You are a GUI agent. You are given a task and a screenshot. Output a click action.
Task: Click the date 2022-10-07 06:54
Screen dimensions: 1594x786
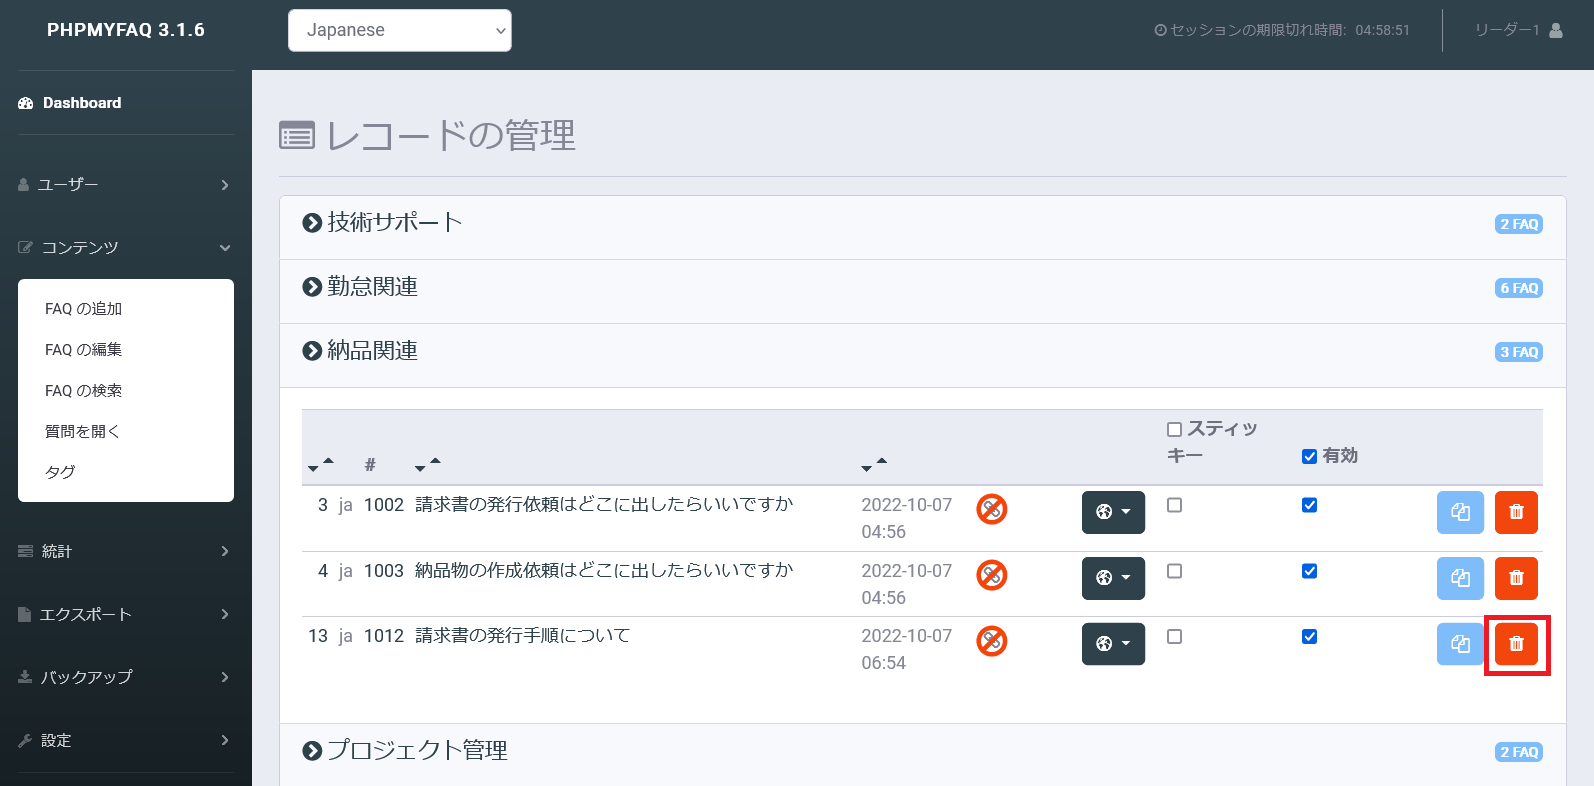coord(907,649)
